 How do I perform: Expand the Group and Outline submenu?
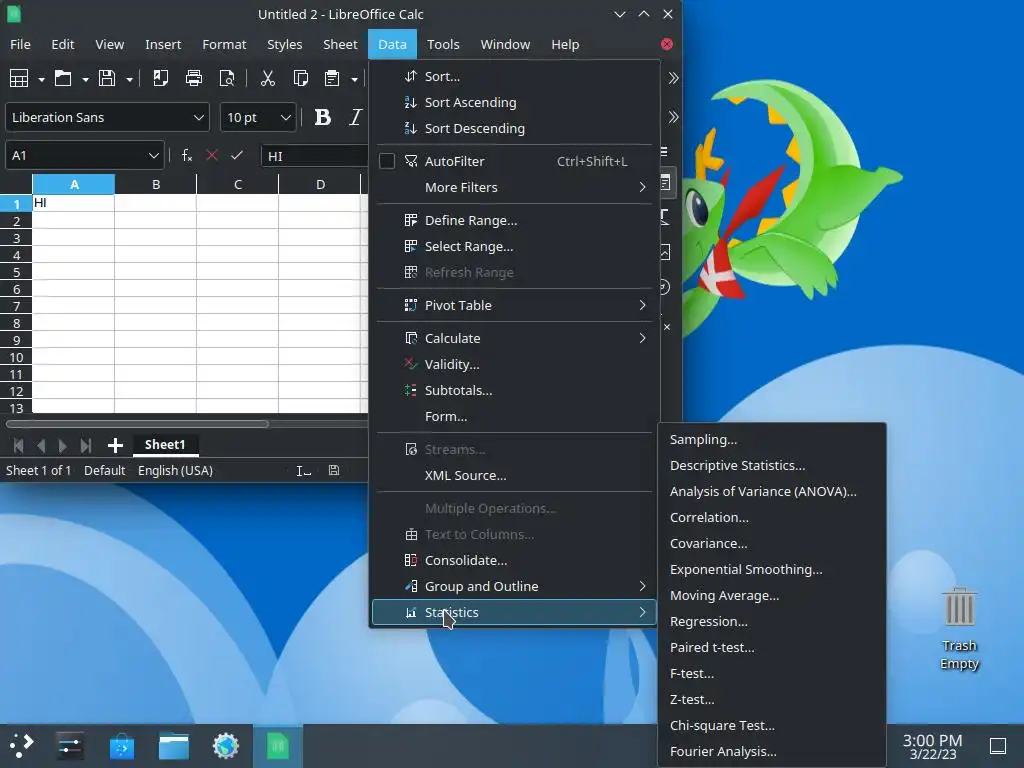(515, 586)
